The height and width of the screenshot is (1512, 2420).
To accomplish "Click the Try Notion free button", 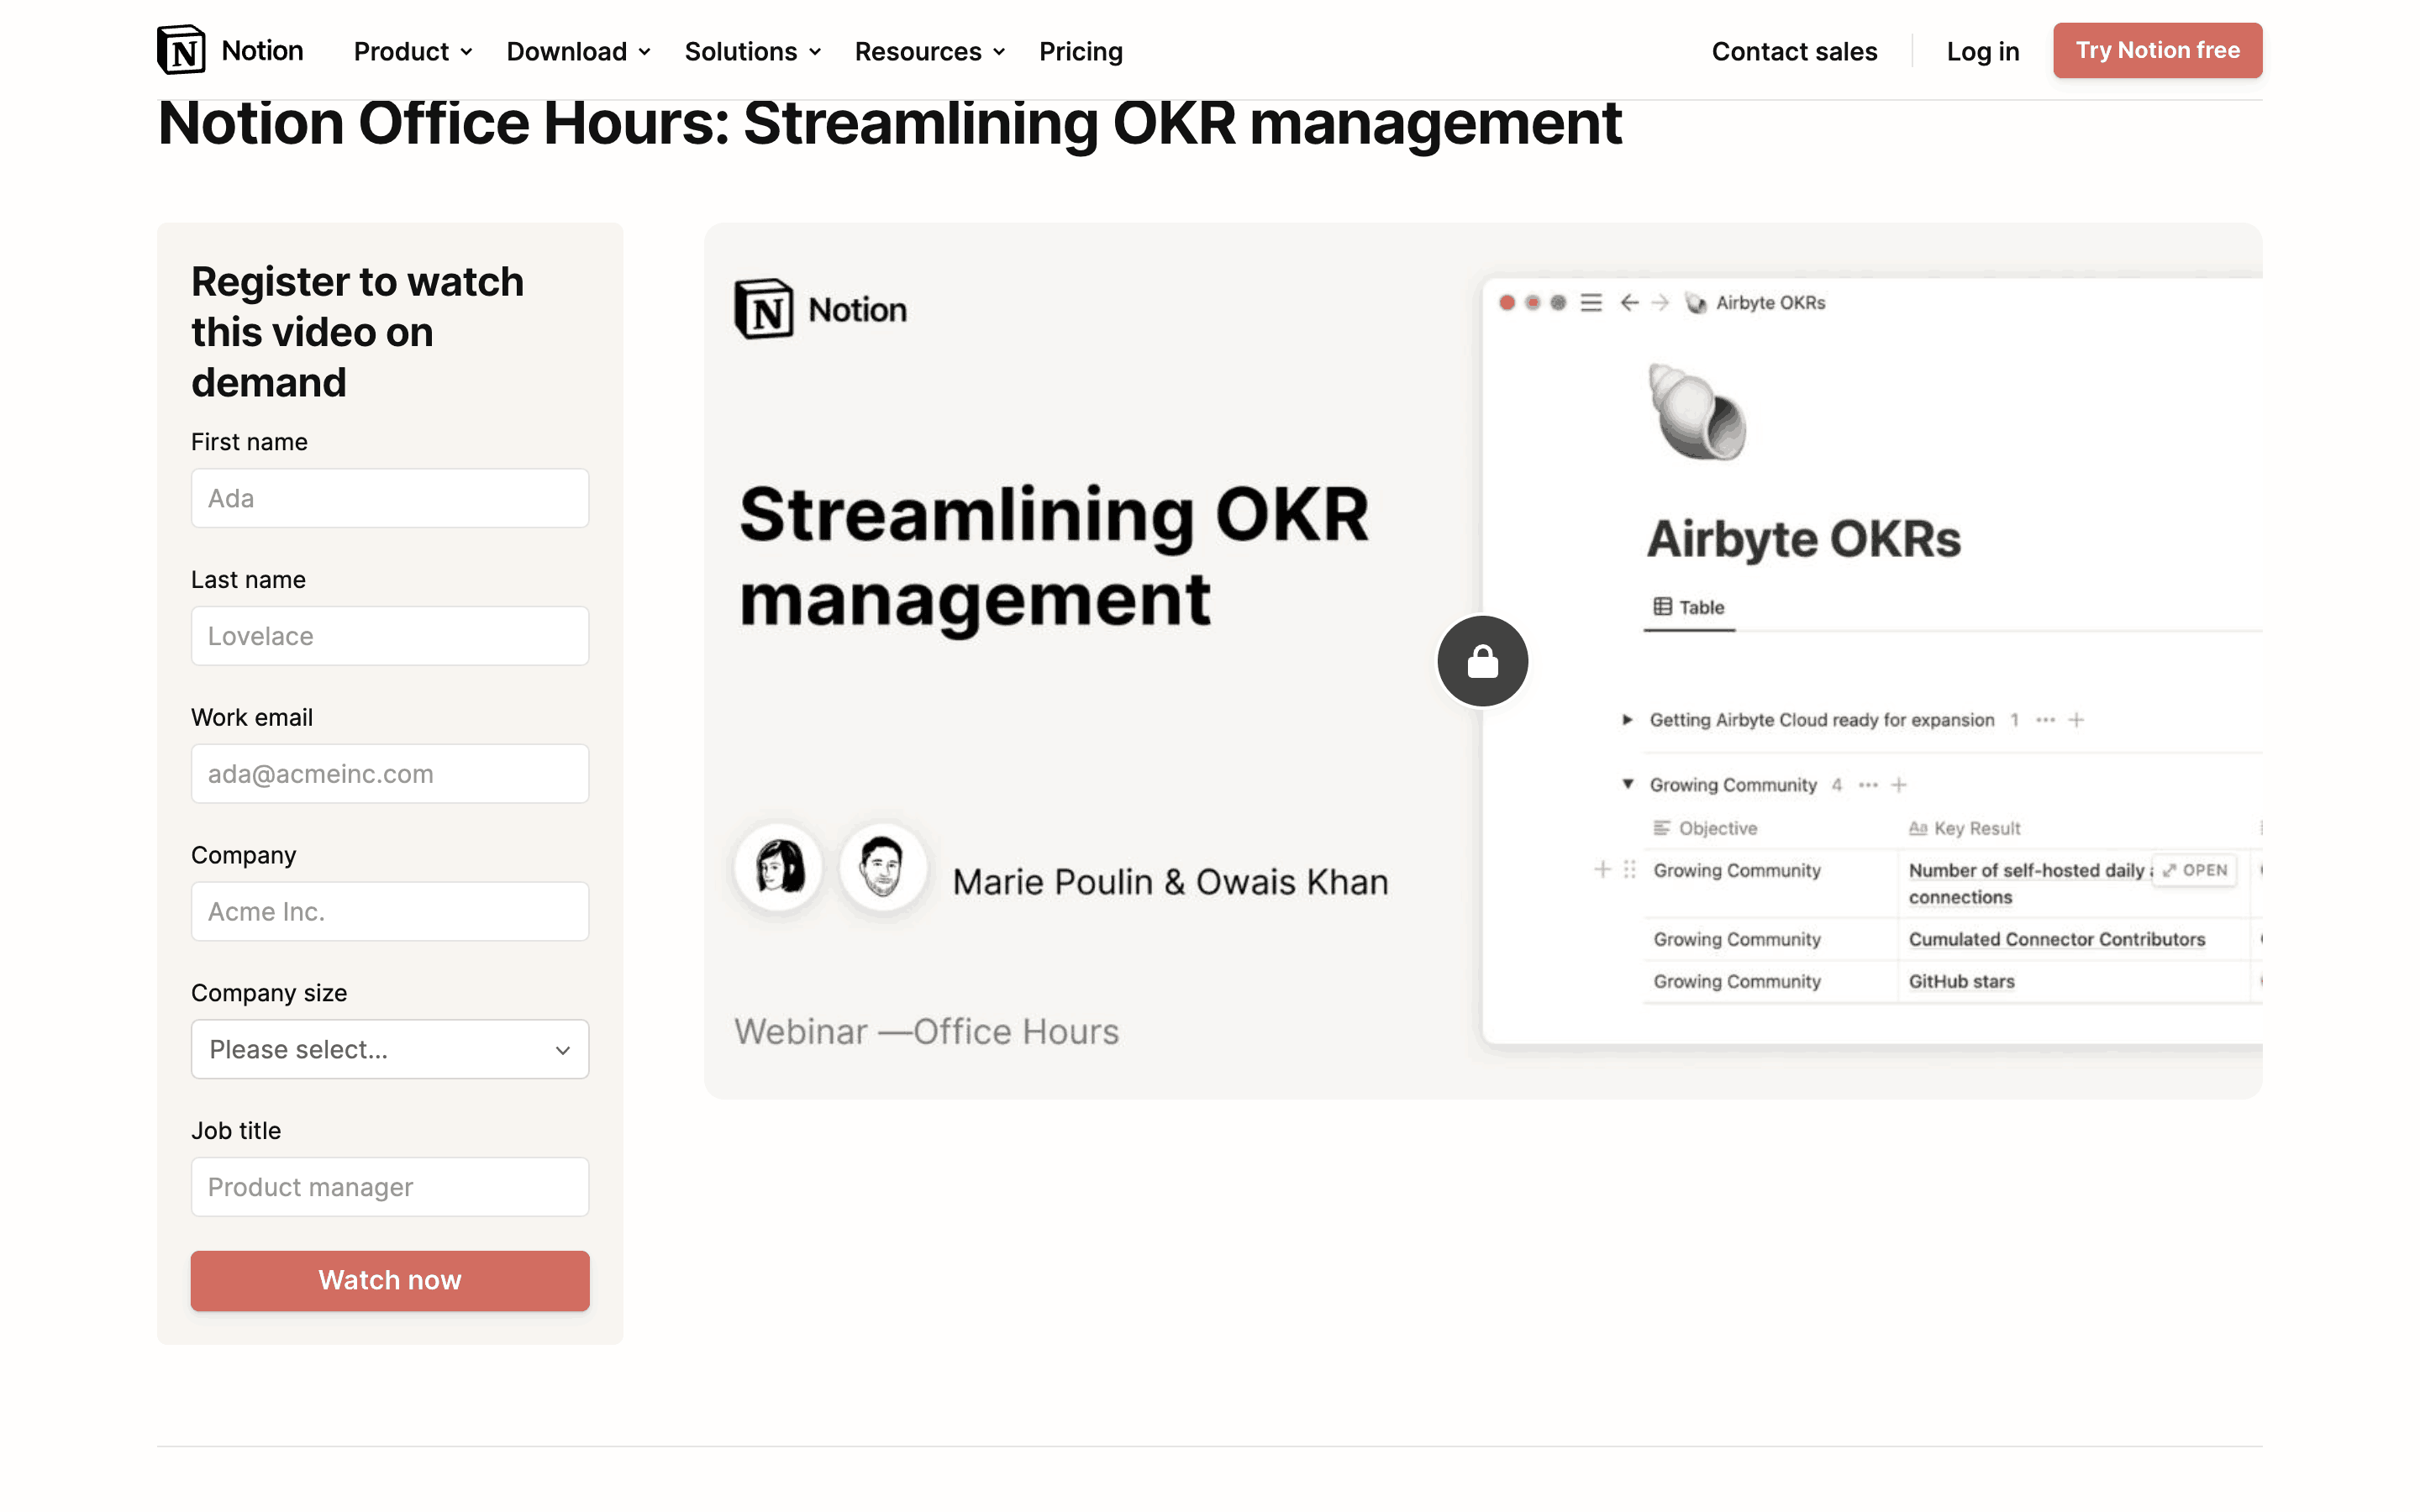I will [x=2157, y=50].
